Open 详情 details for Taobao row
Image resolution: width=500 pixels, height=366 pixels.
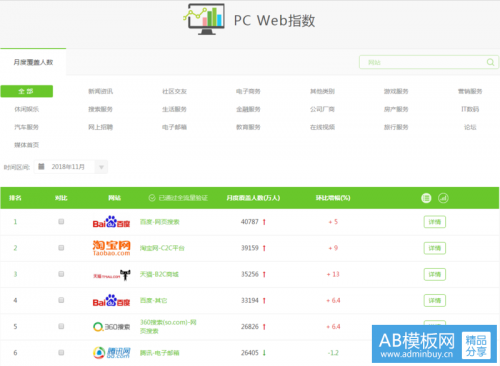[435, 248]
